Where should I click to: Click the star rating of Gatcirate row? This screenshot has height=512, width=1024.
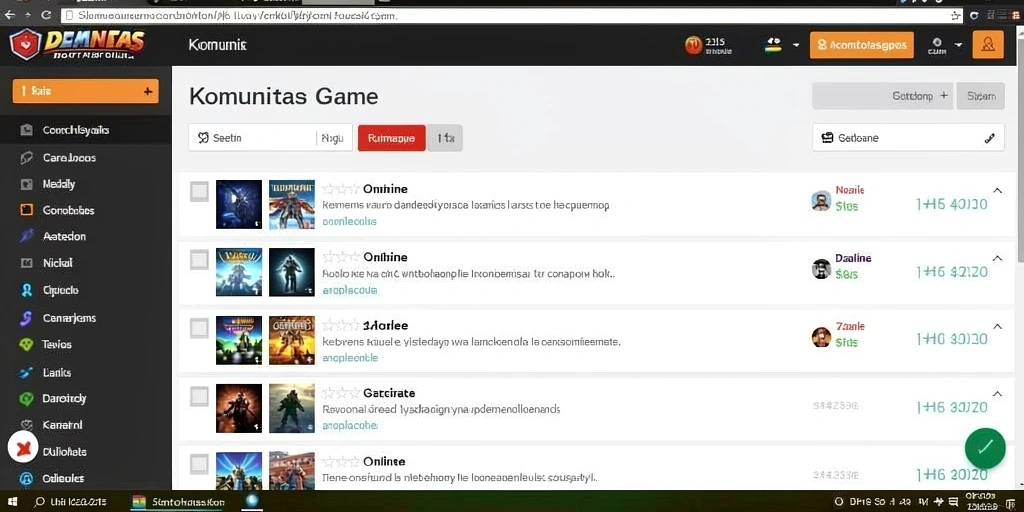click(340, 393)
